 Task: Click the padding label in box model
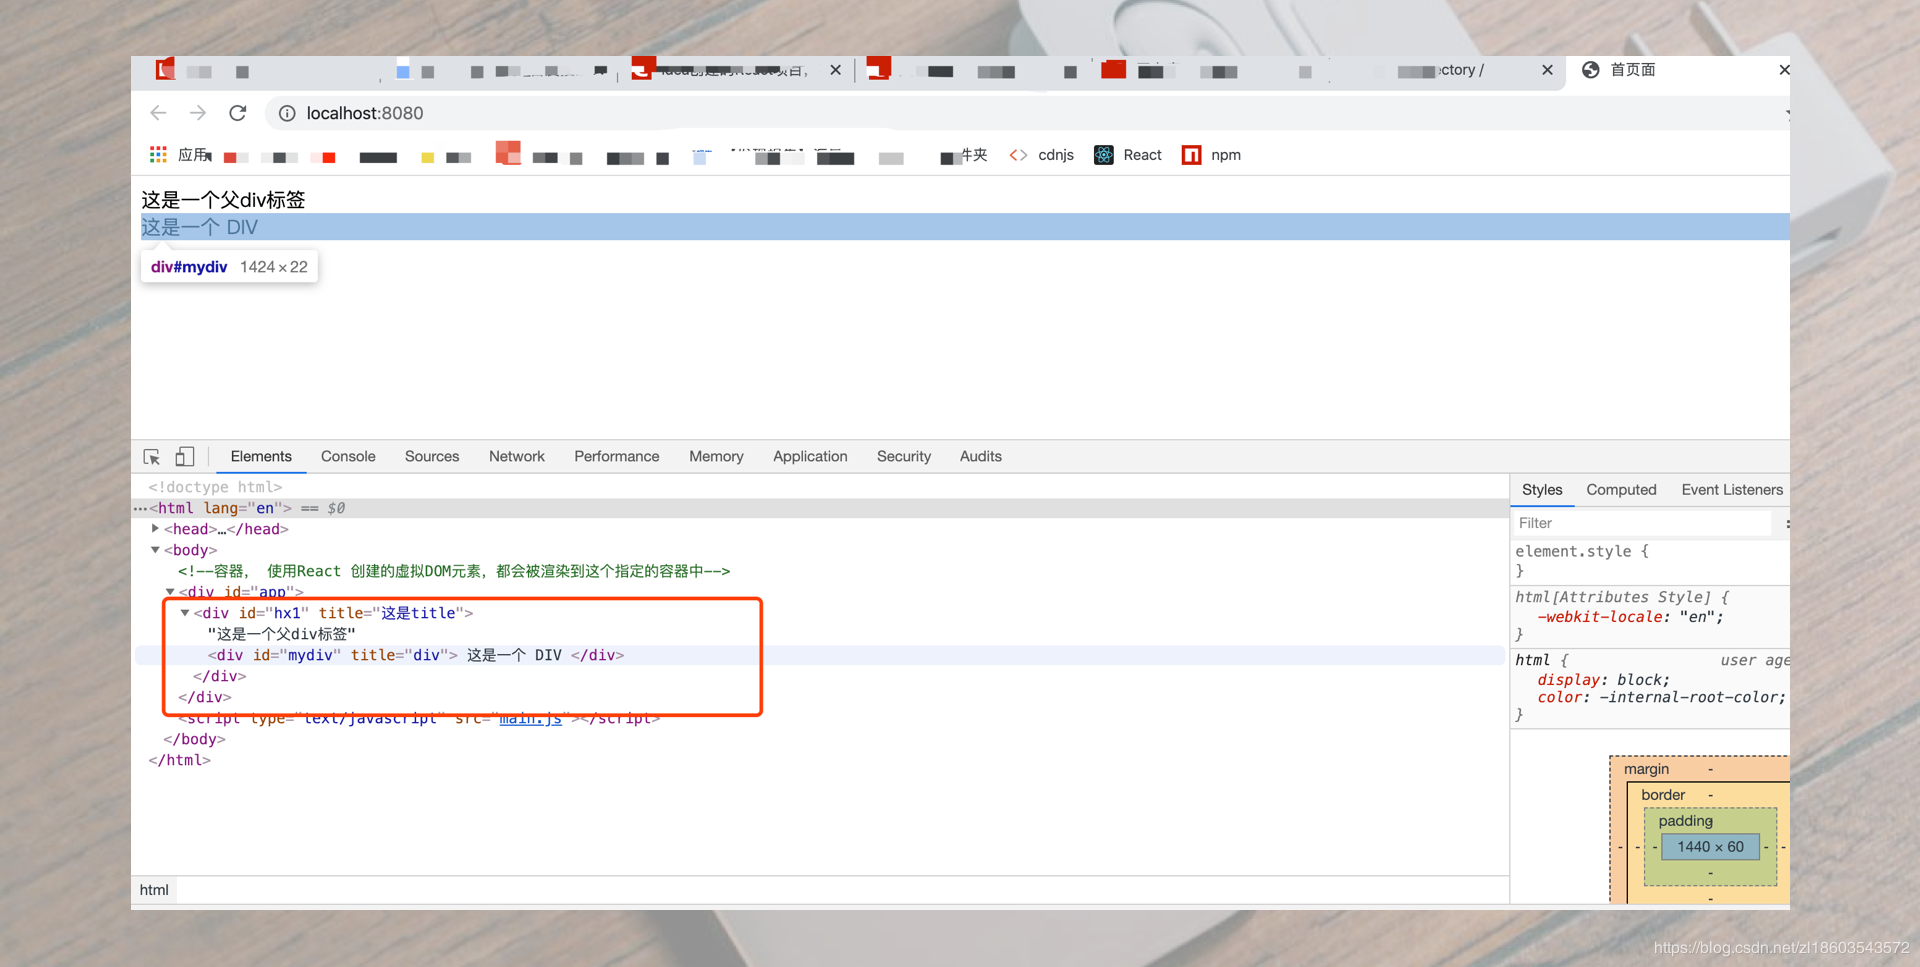click(x=1685, y=821)
